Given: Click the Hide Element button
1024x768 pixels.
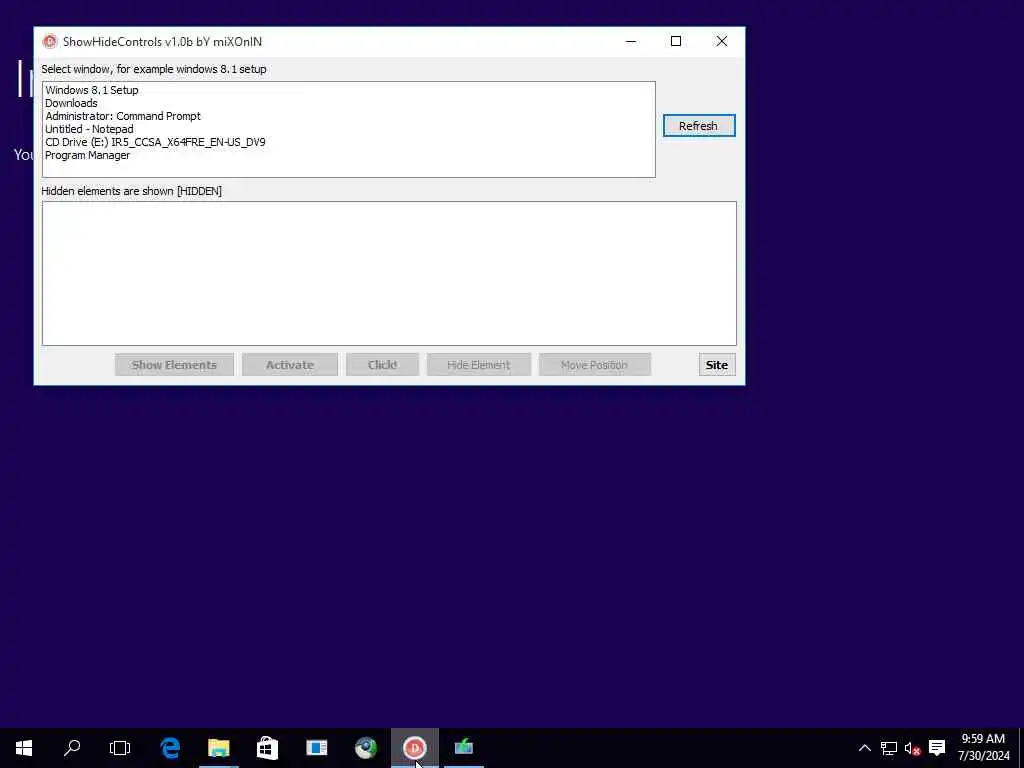Looking at the screenshot, I should (479, 365).
